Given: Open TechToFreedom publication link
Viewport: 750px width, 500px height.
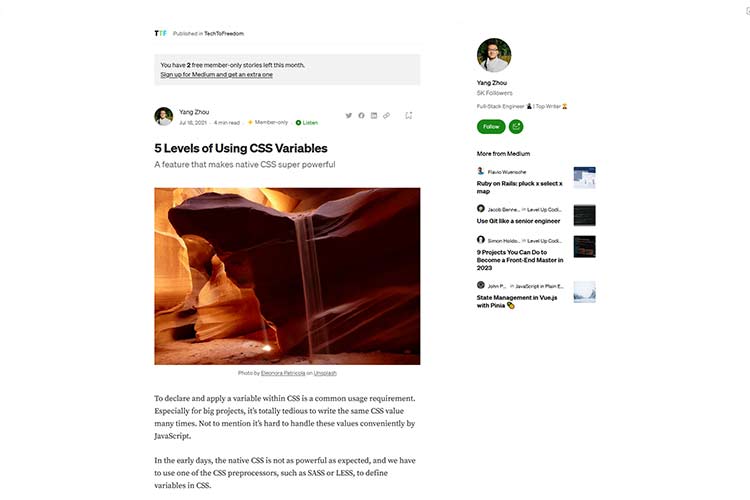Looking at the screenshot, I should pos(224,33).
